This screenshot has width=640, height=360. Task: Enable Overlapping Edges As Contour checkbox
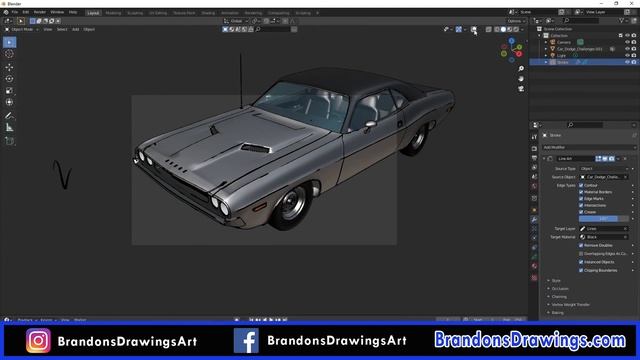(x=581, y=254)
